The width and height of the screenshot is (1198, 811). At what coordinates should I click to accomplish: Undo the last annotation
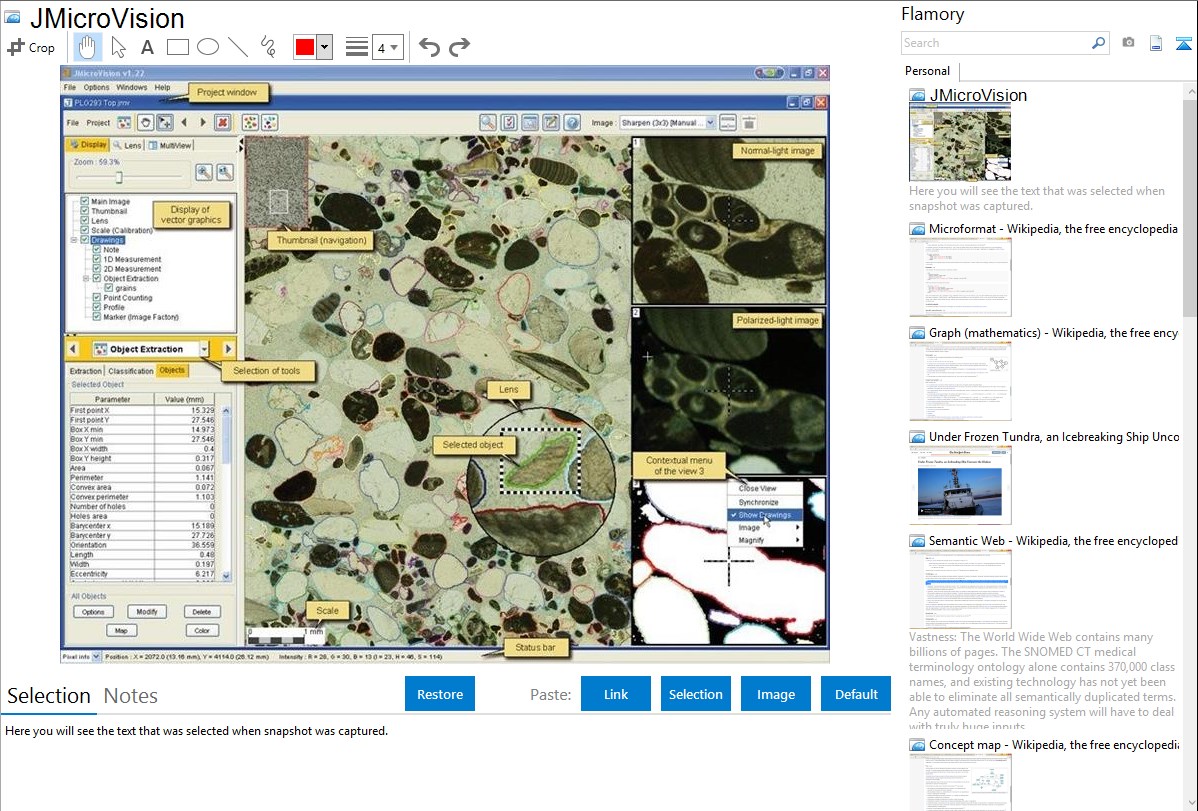click(x=429, y=47)
